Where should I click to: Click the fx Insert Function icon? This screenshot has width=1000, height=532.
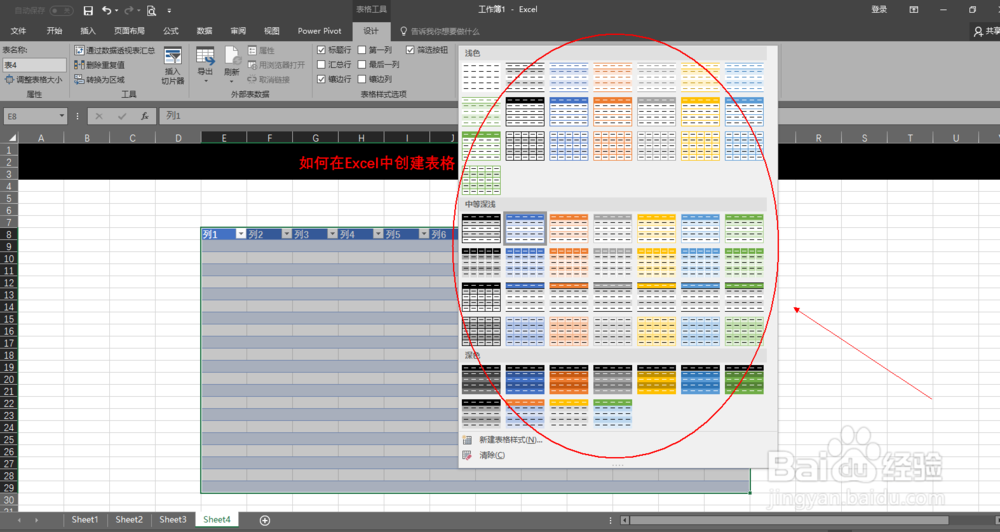[145, 116]
